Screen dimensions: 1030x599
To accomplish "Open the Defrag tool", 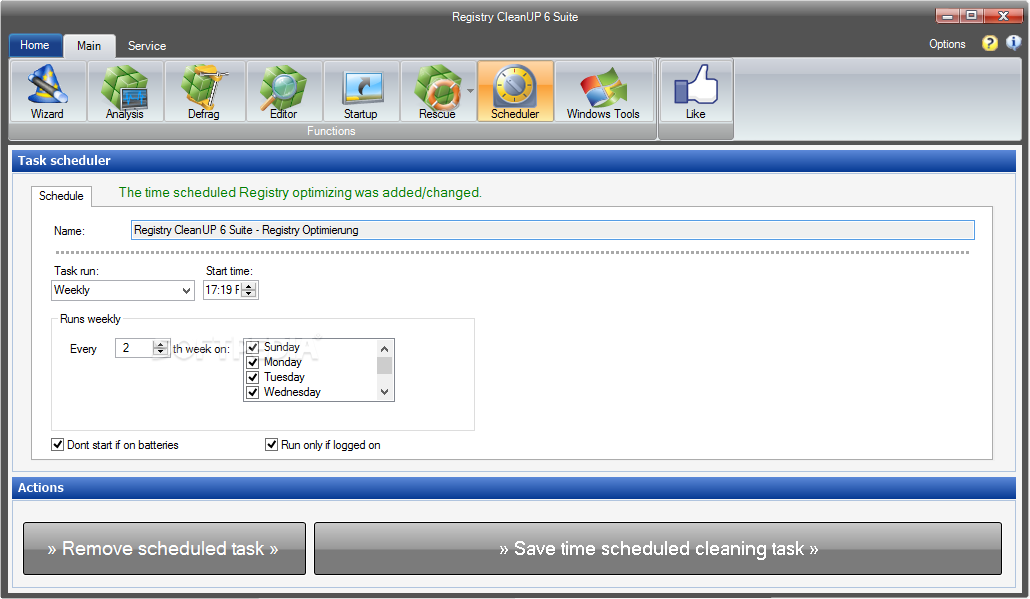I will (204, 91).
